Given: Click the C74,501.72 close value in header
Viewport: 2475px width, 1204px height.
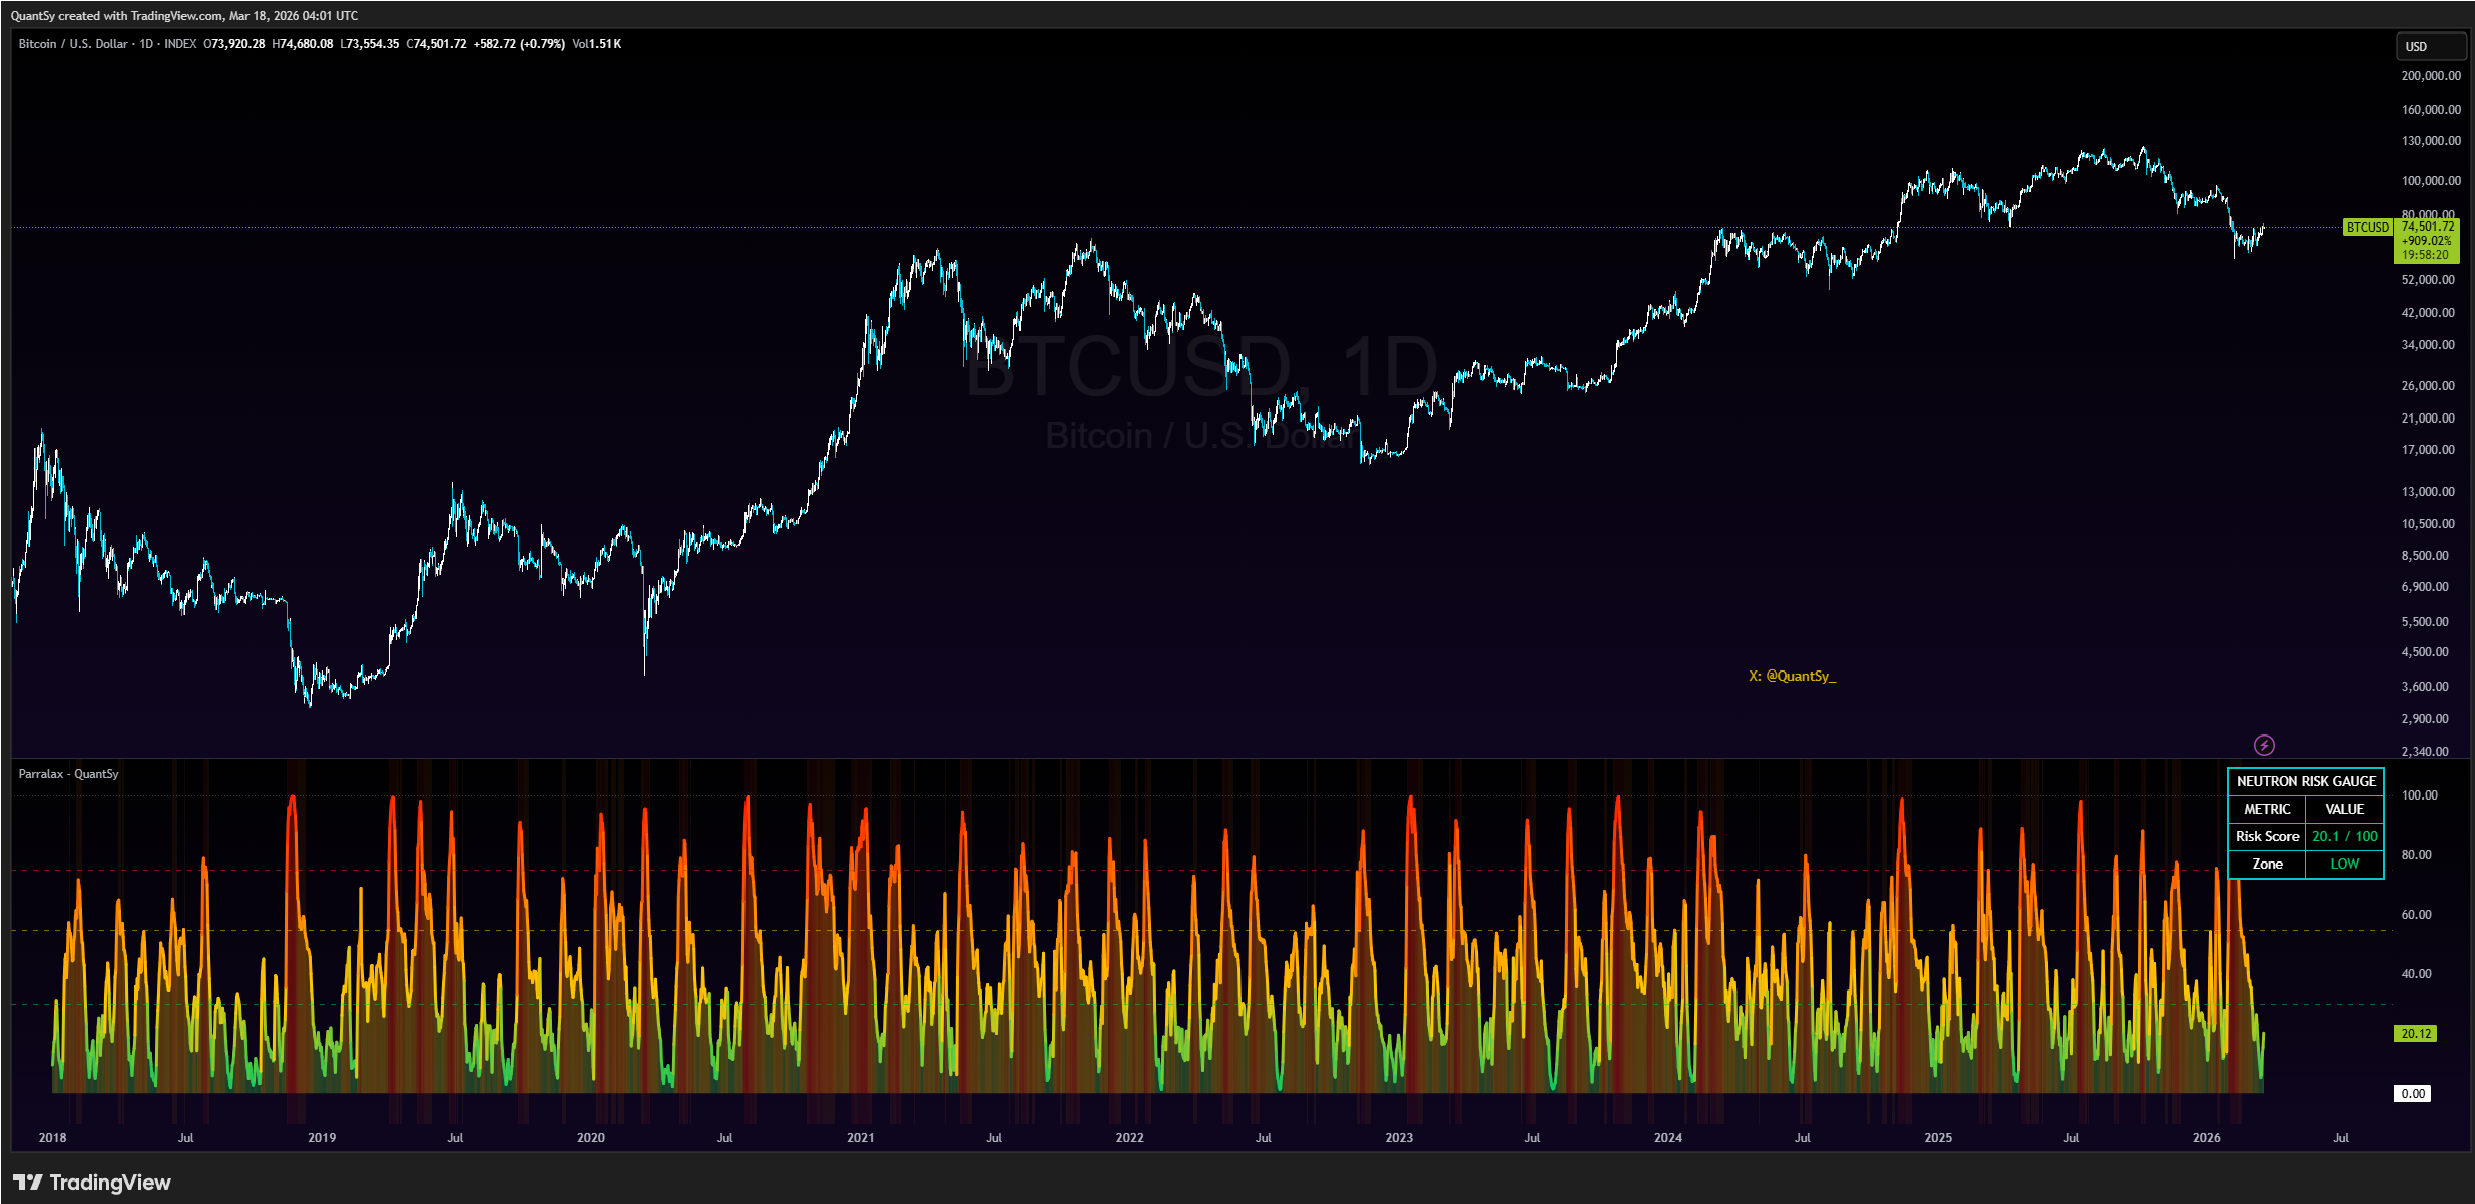Looking at the screenshot, I should tap(436, 44).
